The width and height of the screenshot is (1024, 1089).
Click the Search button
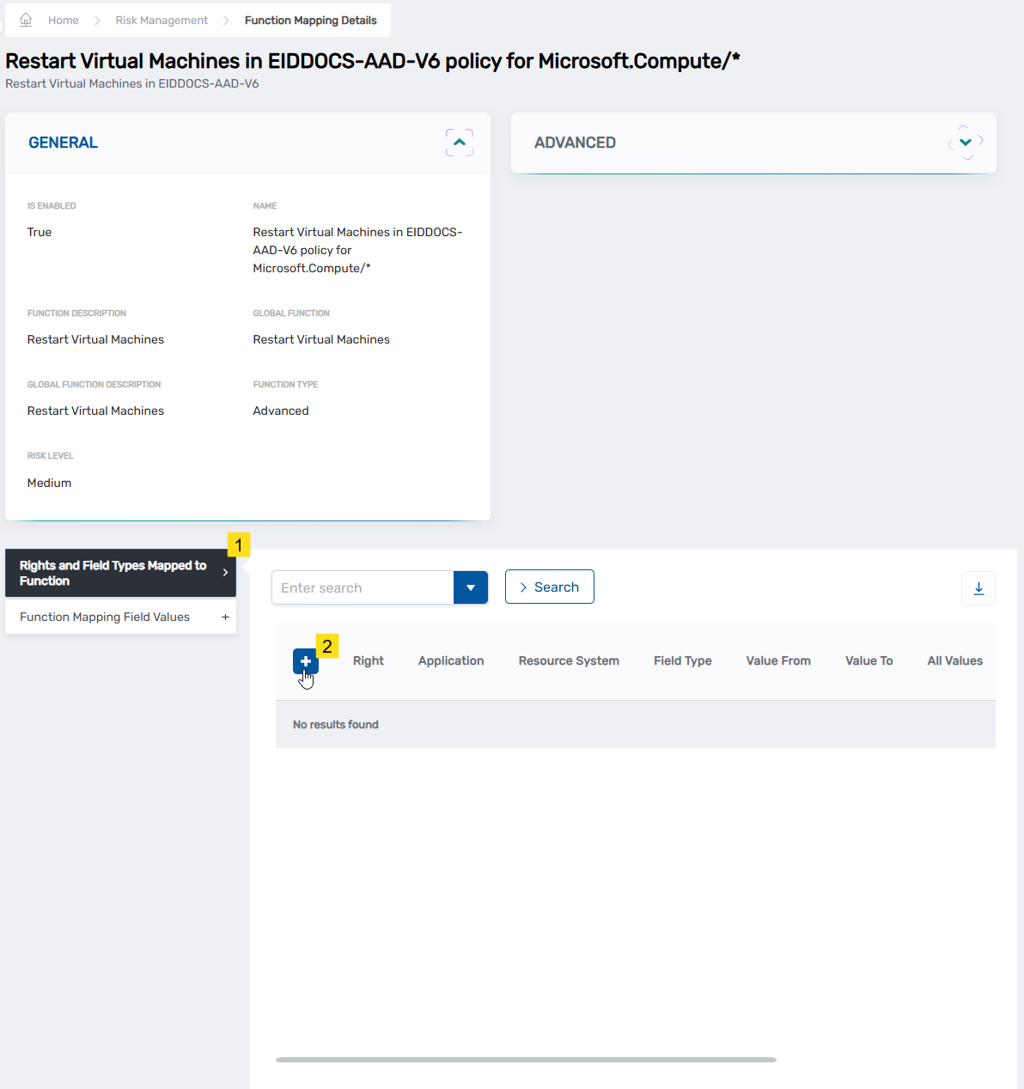(550, 587)
